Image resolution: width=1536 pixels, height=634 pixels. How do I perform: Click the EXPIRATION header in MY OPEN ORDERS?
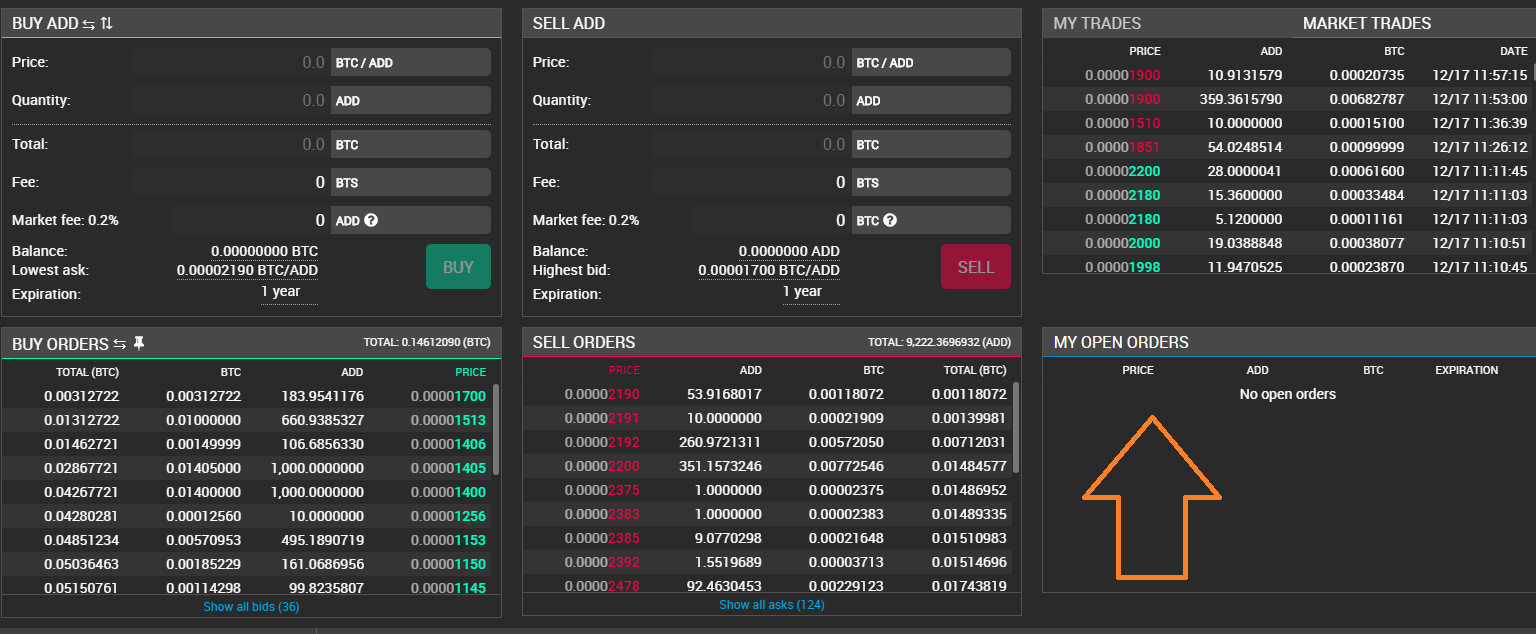click(x=1466, y=370)
